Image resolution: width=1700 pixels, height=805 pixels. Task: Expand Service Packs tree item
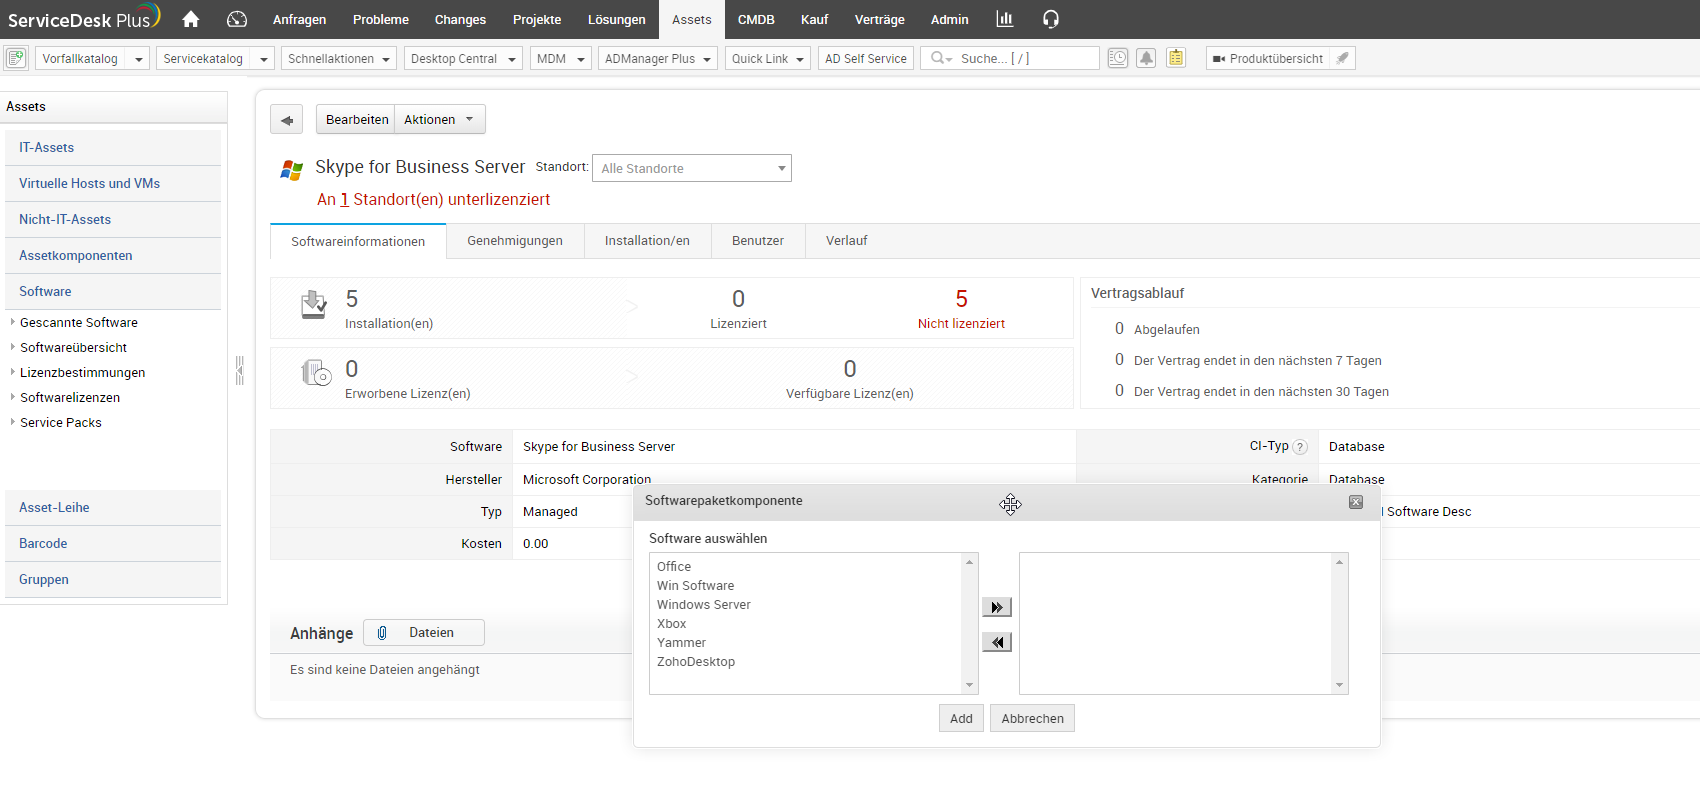13,422
